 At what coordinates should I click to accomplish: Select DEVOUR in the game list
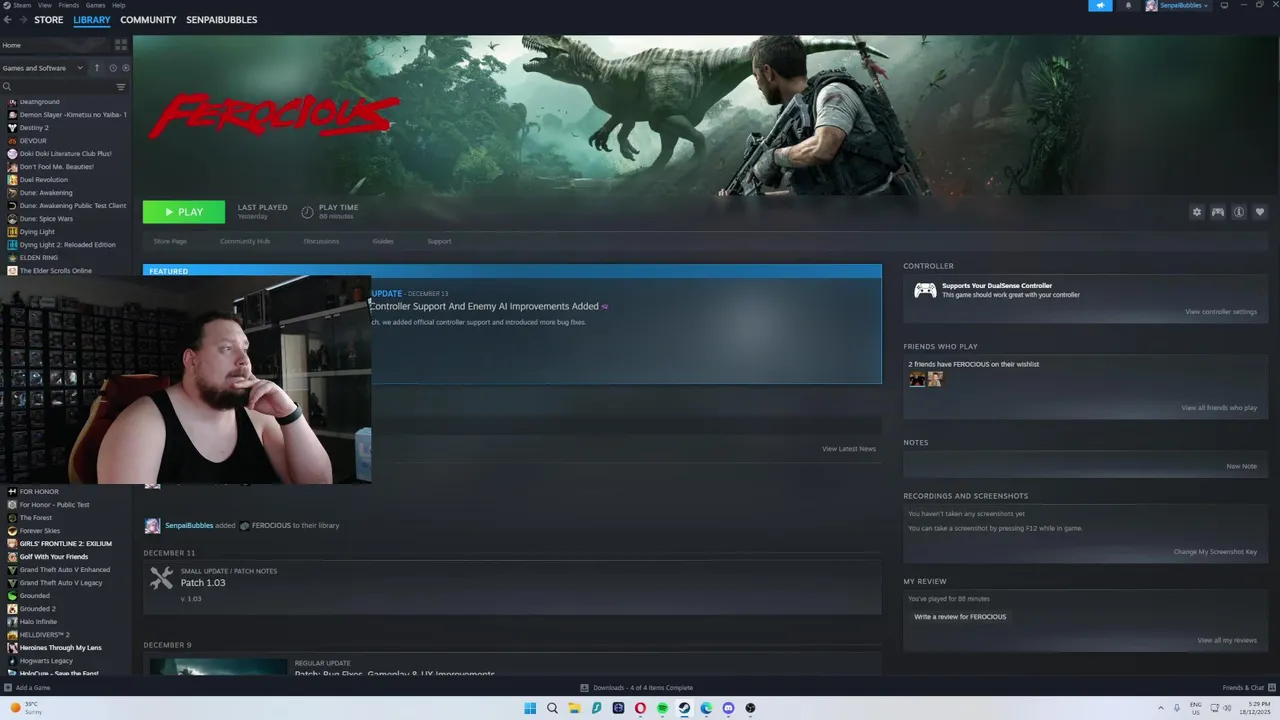tap(33, 141)
